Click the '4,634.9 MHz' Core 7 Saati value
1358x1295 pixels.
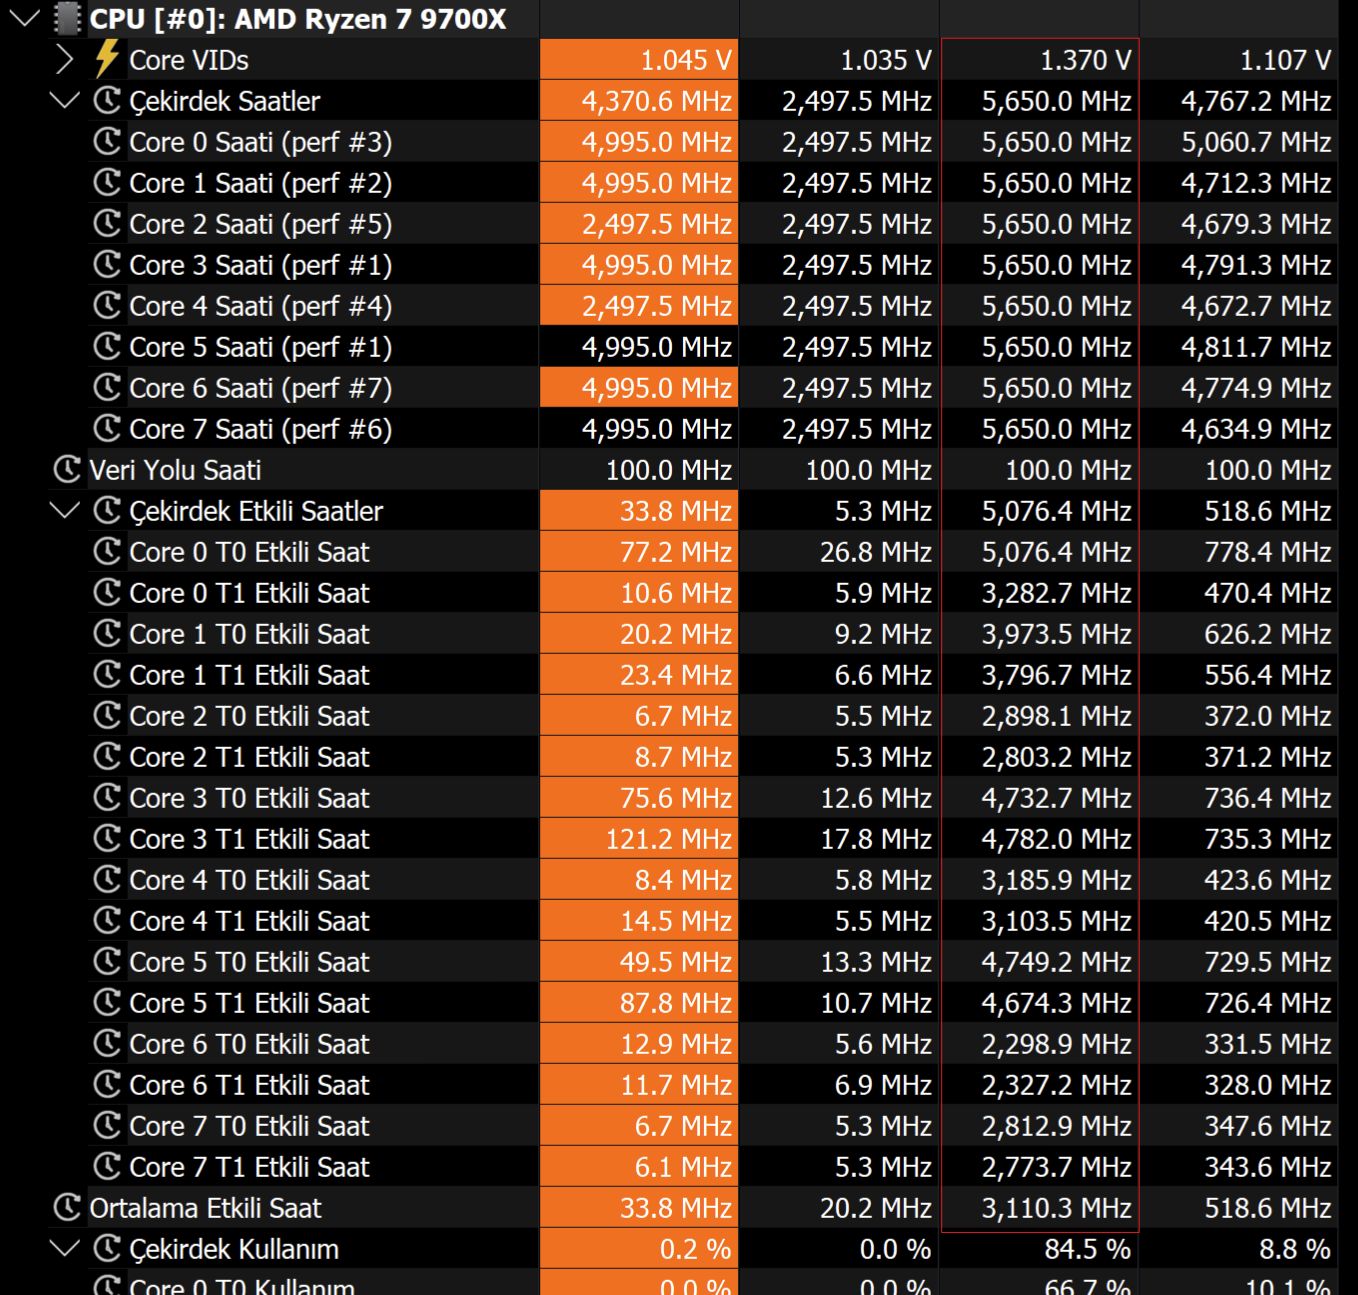(1257, 429)
